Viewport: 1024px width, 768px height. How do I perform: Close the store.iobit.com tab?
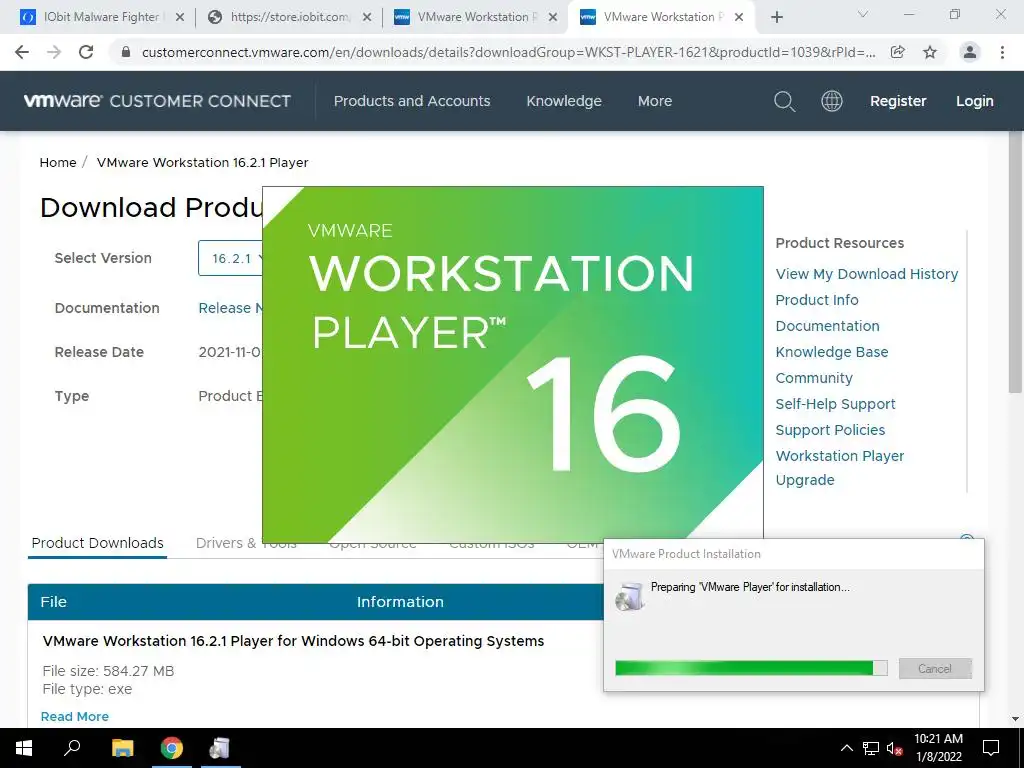367,17
